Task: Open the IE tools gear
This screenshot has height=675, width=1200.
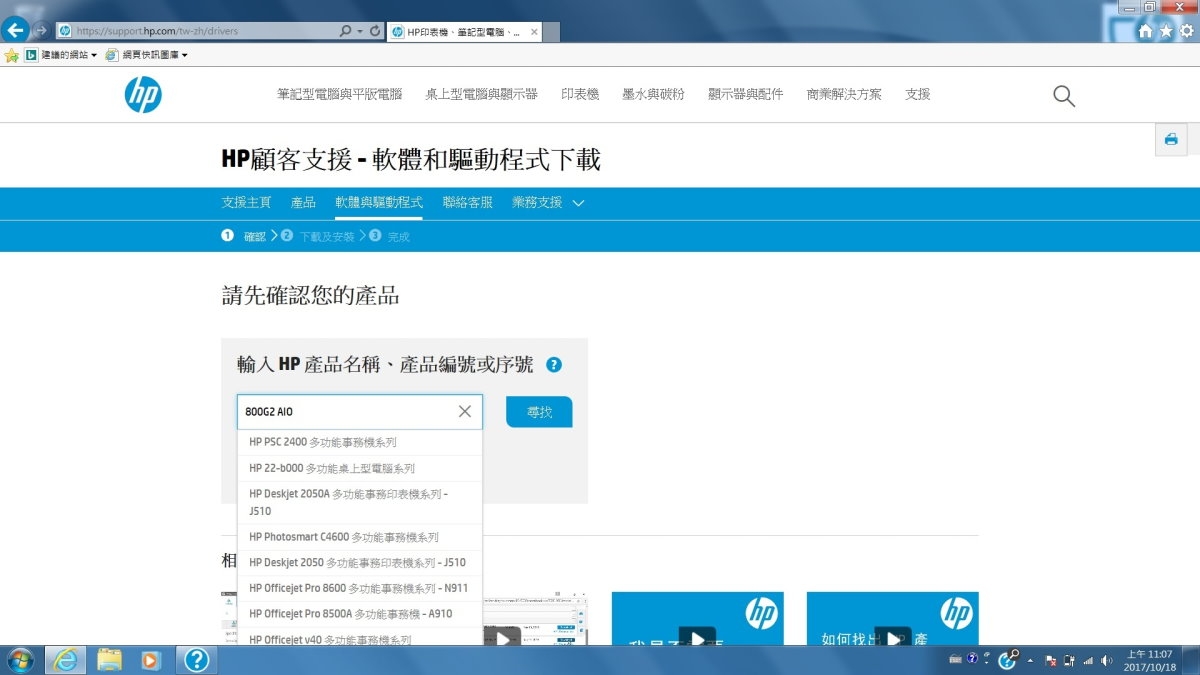Action: coord(1185,31)
